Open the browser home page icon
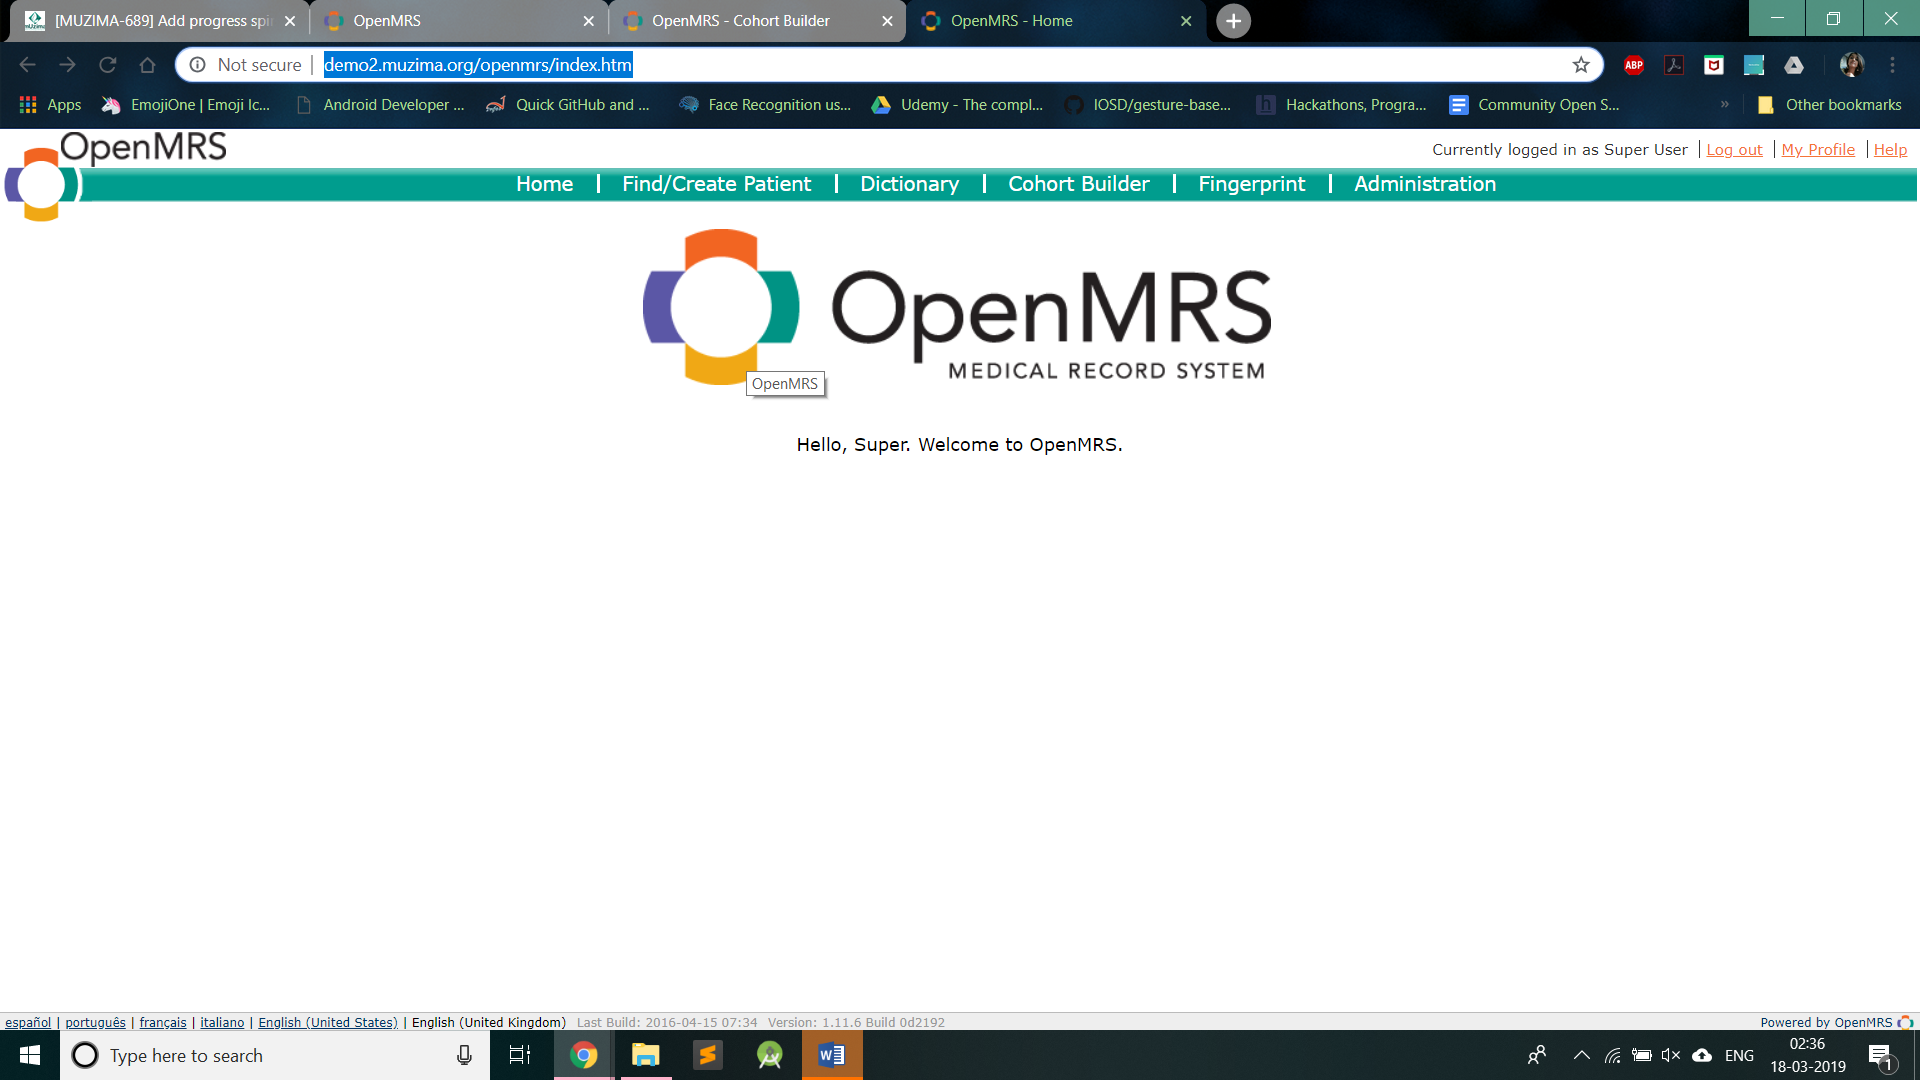 pos(147,65)
